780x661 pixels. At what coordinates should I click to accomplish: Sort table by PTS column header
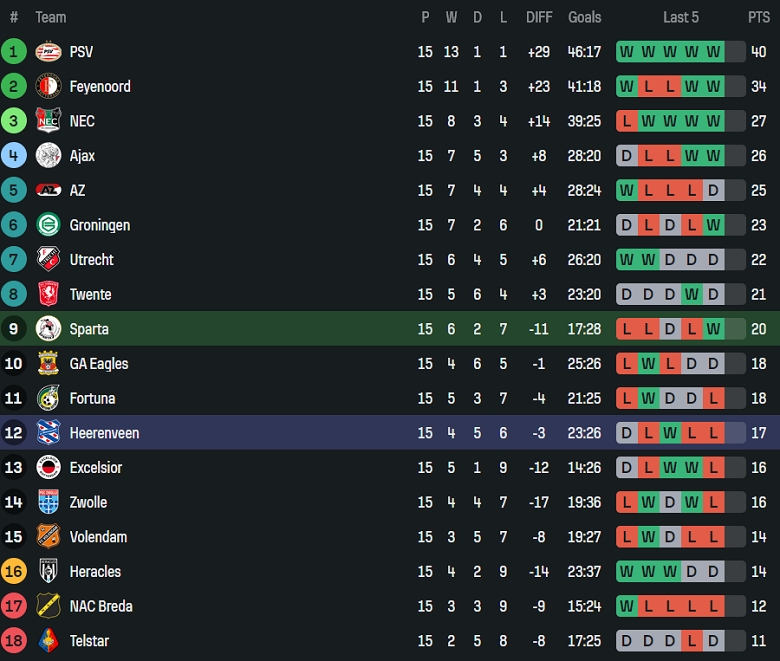click(758, 17)
